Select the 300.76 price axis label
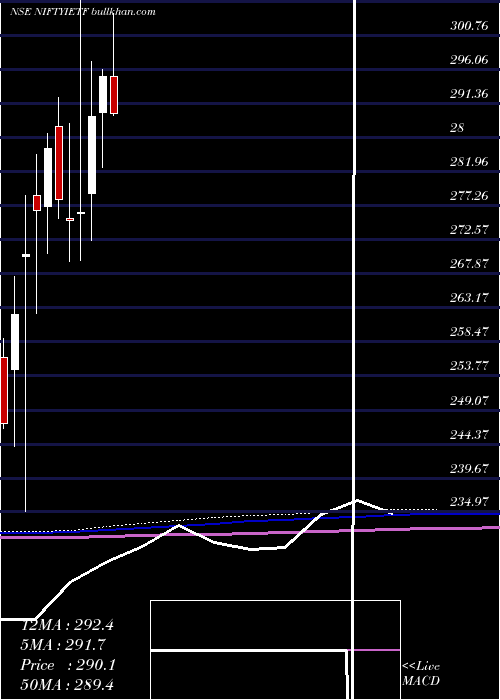The image size is (500, 700). (469, 26)
